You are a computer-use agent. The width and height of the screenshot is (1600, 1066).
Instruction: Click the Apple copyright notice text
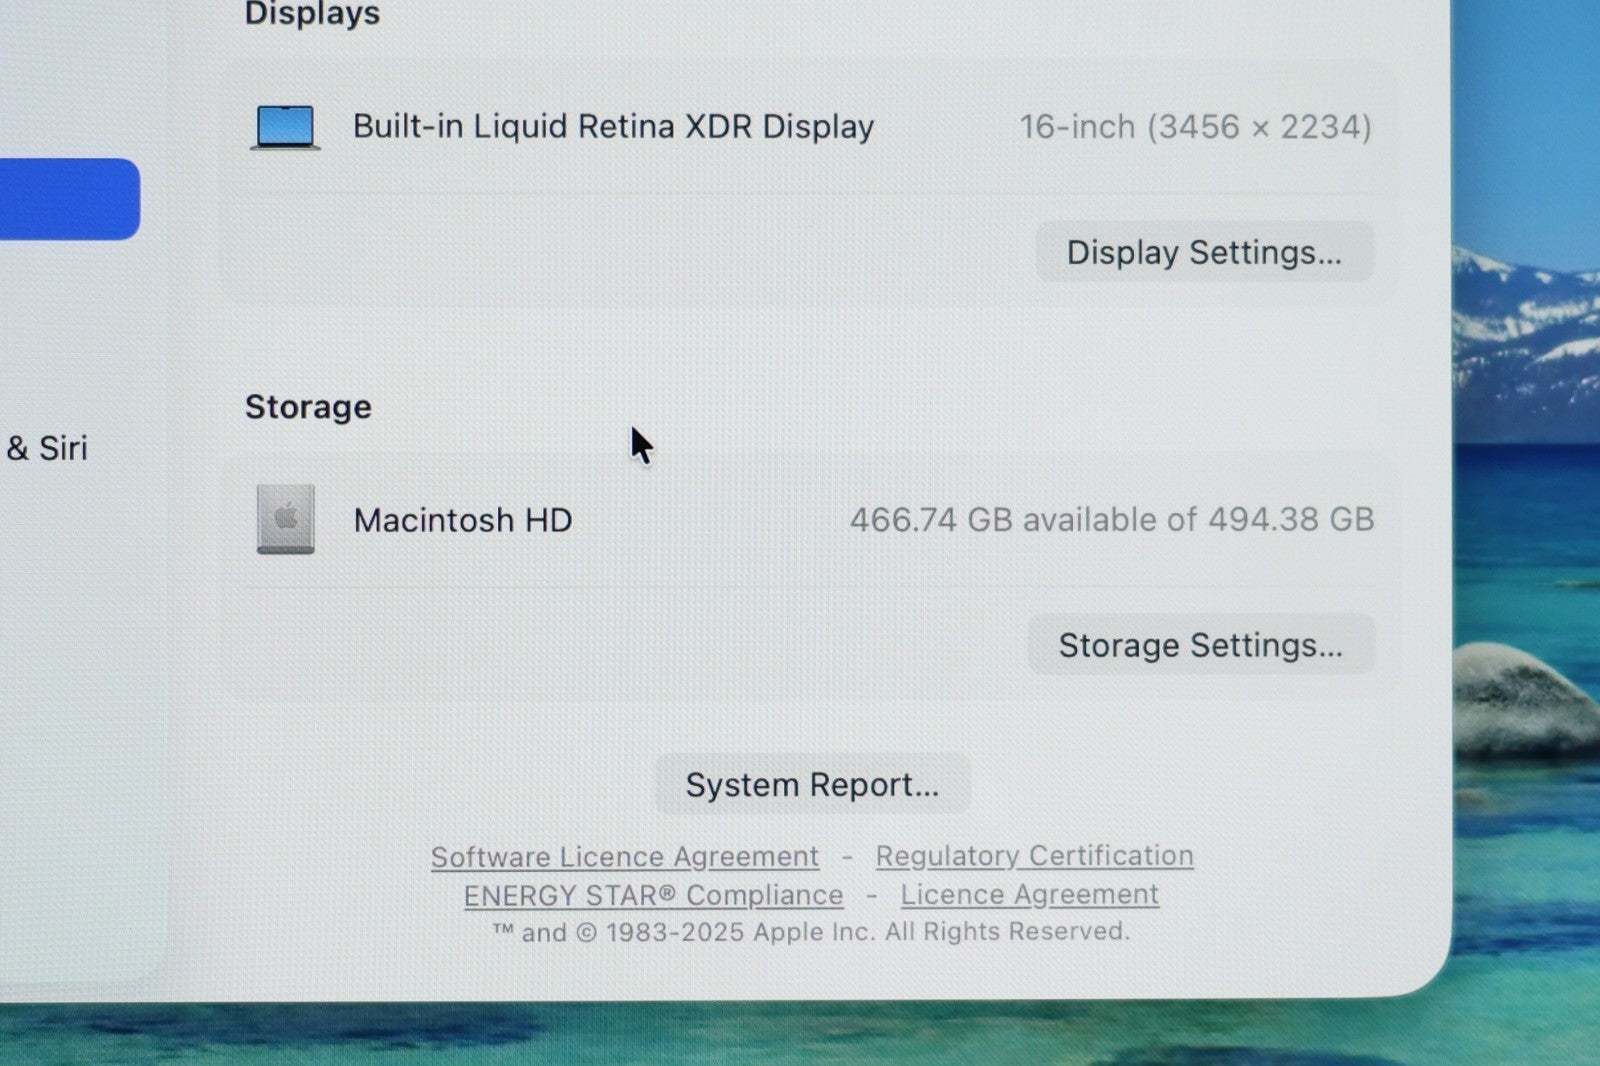point(811,932)
